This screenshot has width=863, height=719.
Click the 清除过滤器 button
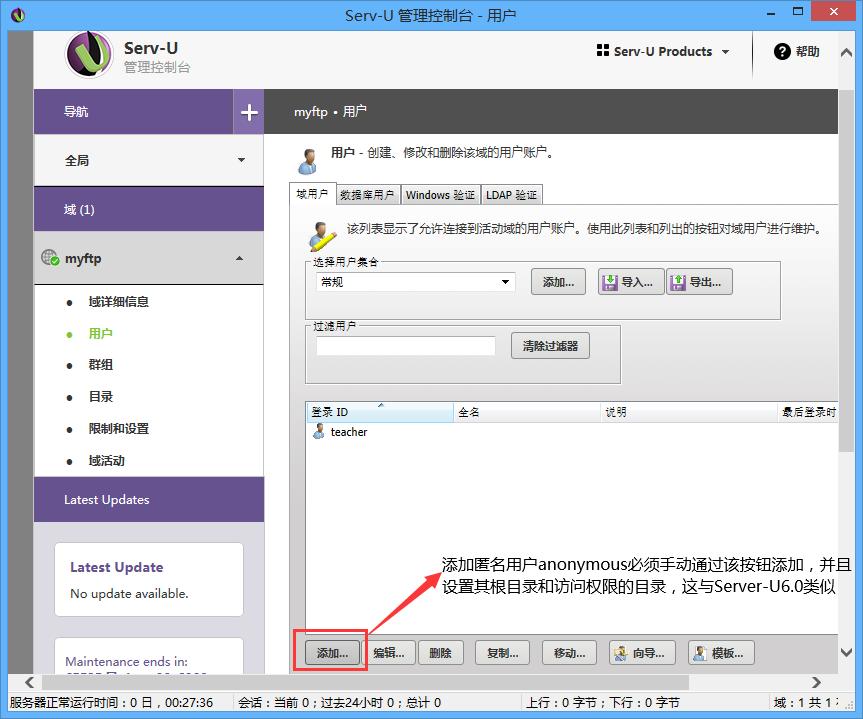coord(550,346)
